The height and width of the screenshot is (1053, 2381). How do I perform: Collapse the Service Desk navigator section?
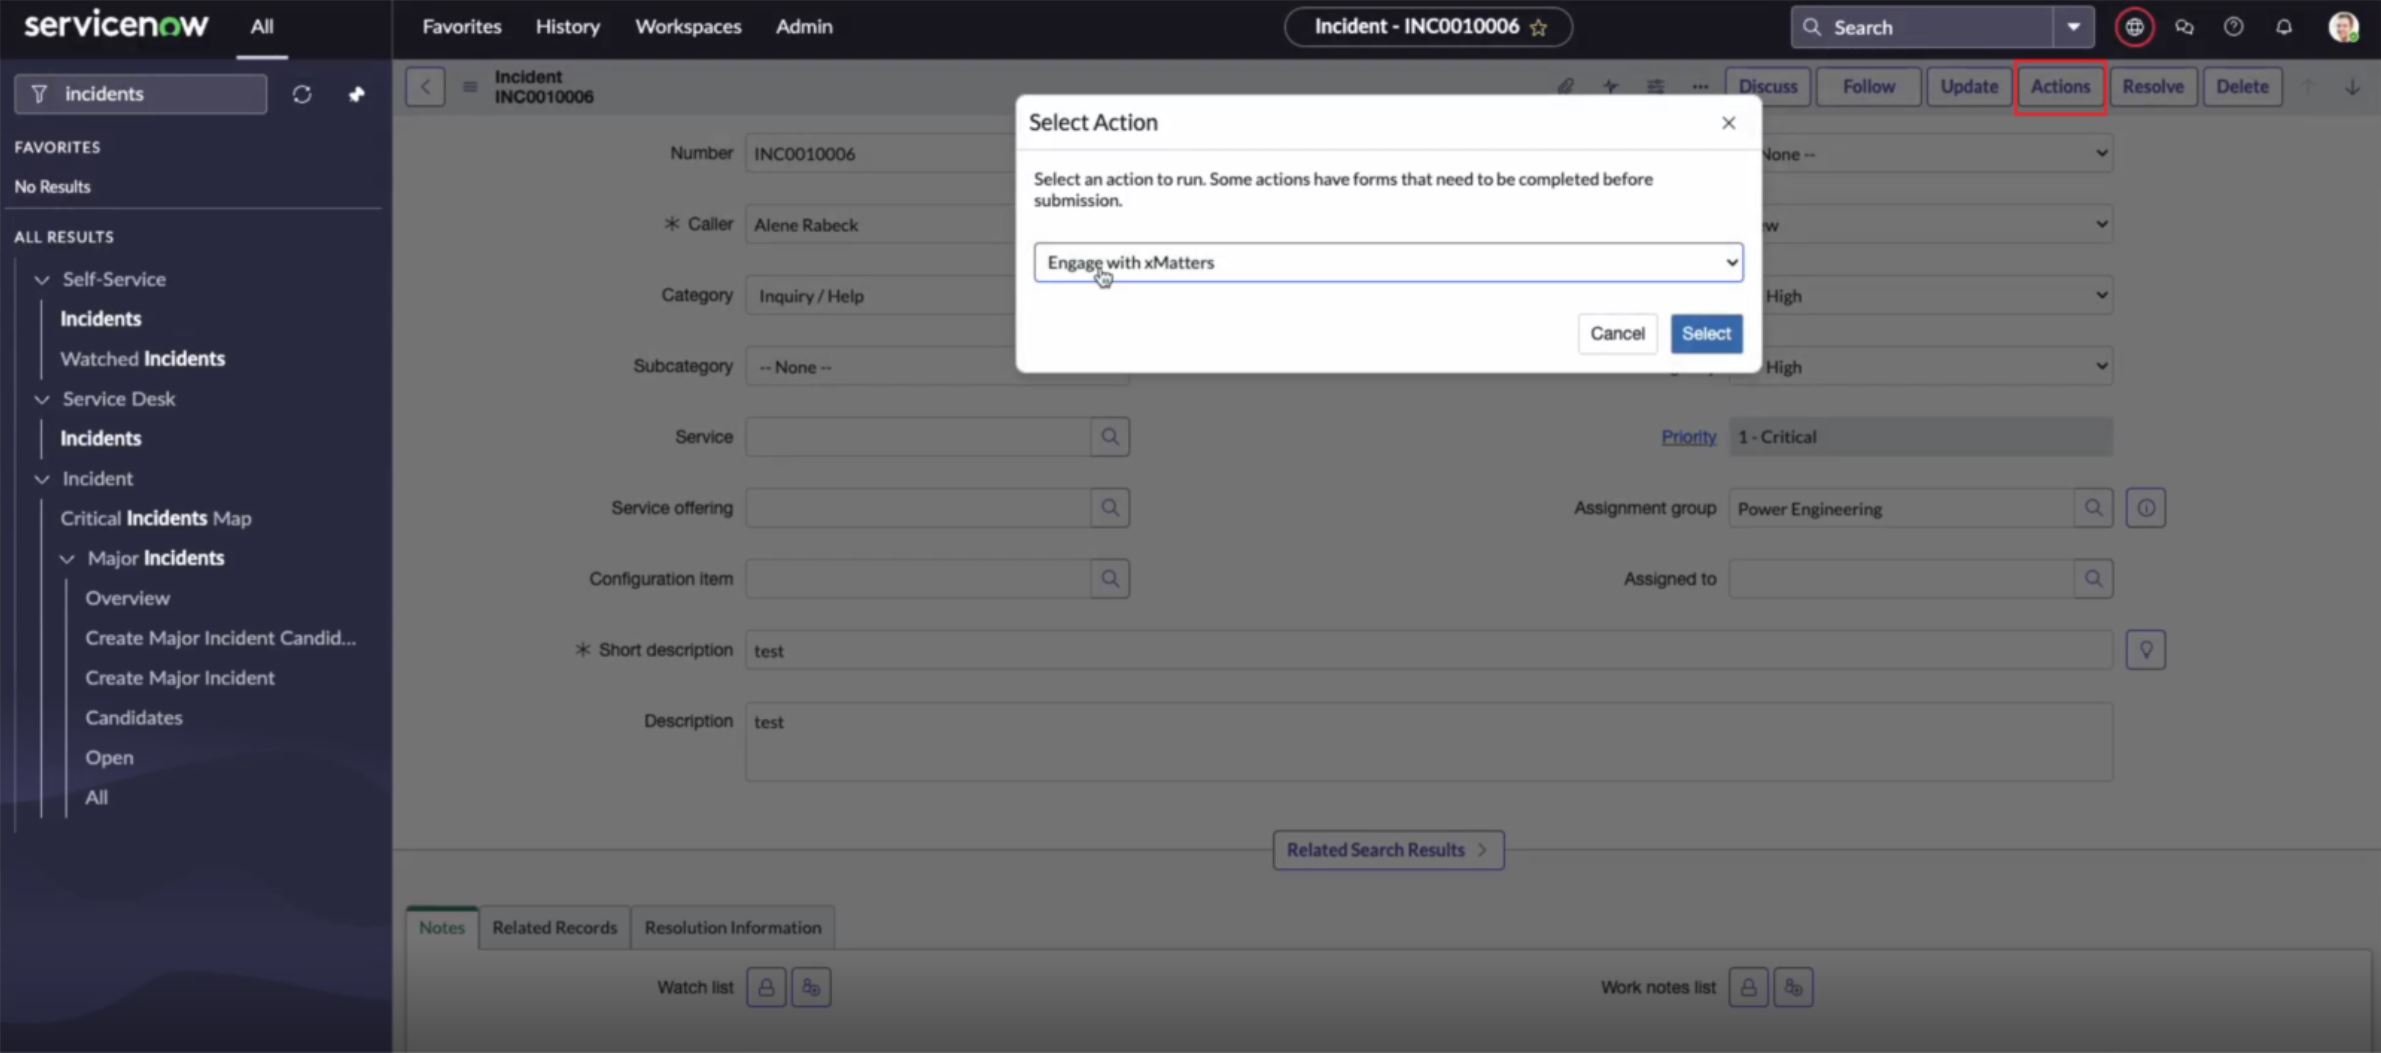pos(41,399)
